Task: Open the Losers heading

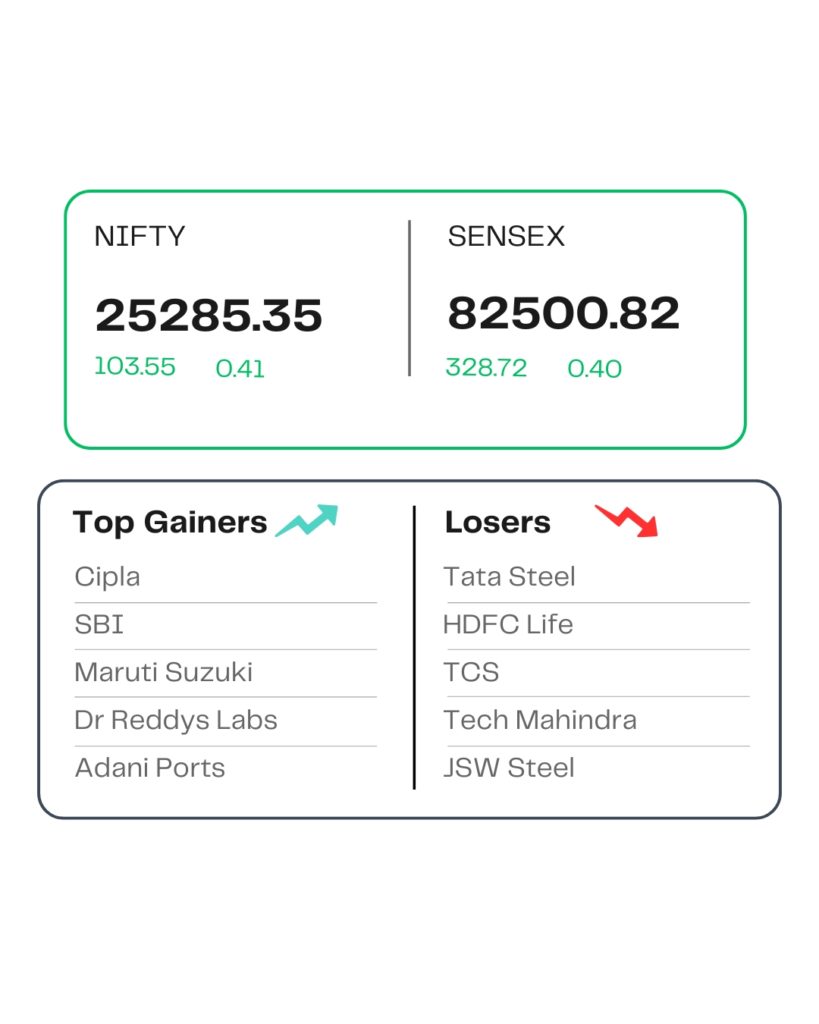Action: (x=498, y=522)
